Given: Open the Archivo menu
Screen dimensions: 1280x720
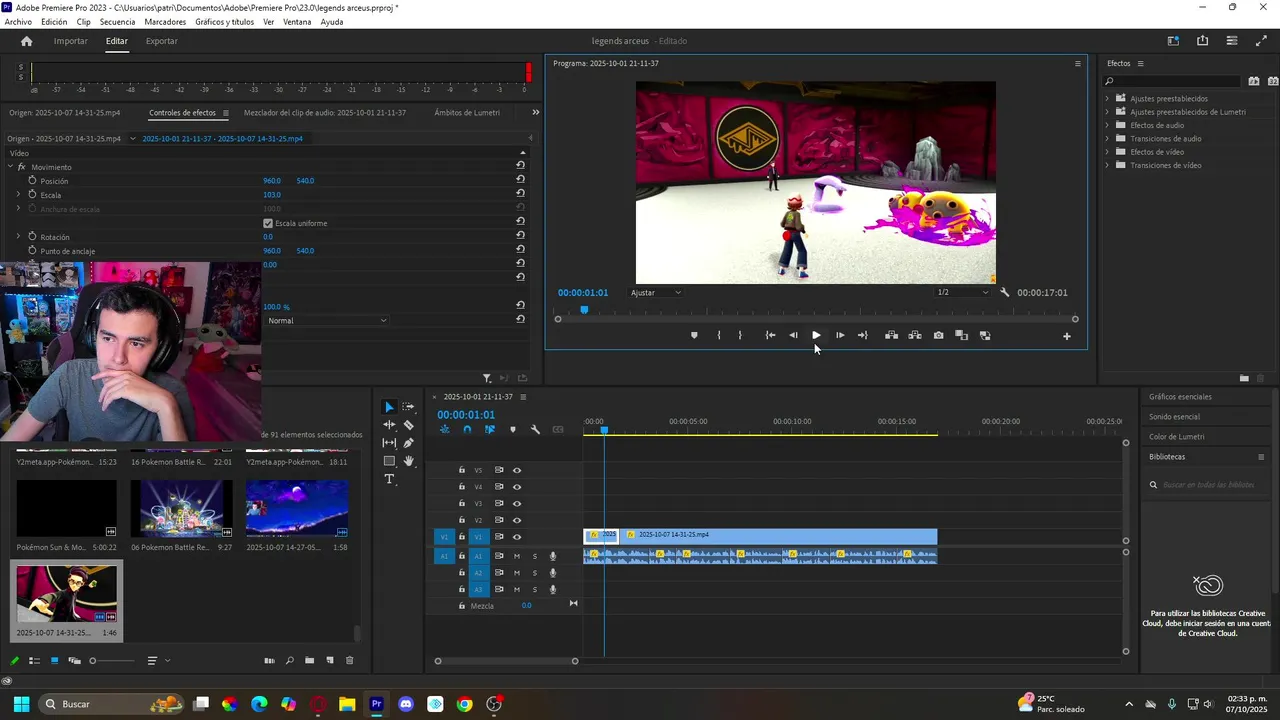Looking at the screenshot, I should point(18,22).
